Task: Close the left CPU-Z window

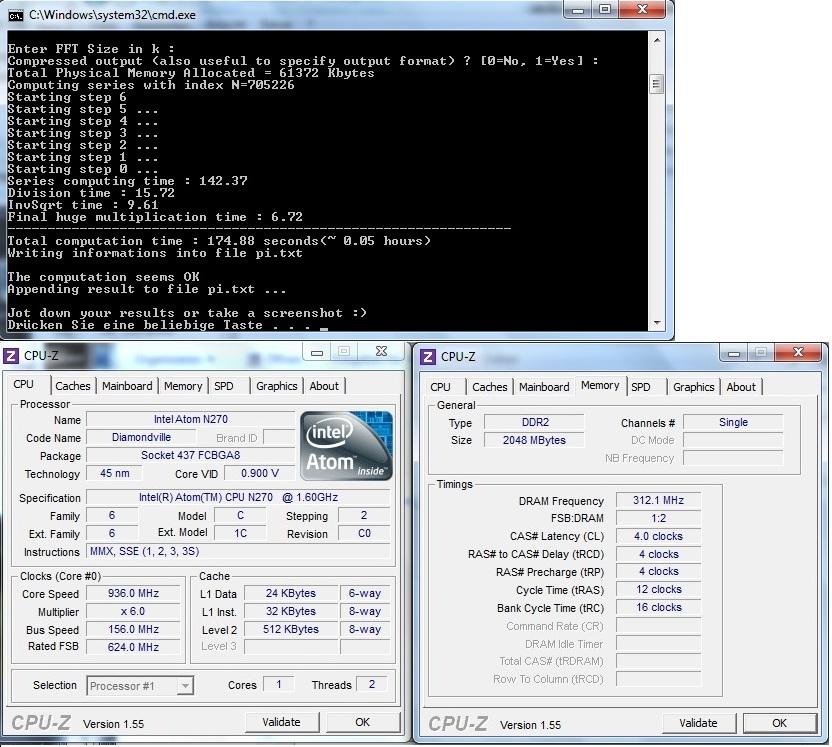Action: (x=381, y=352)
